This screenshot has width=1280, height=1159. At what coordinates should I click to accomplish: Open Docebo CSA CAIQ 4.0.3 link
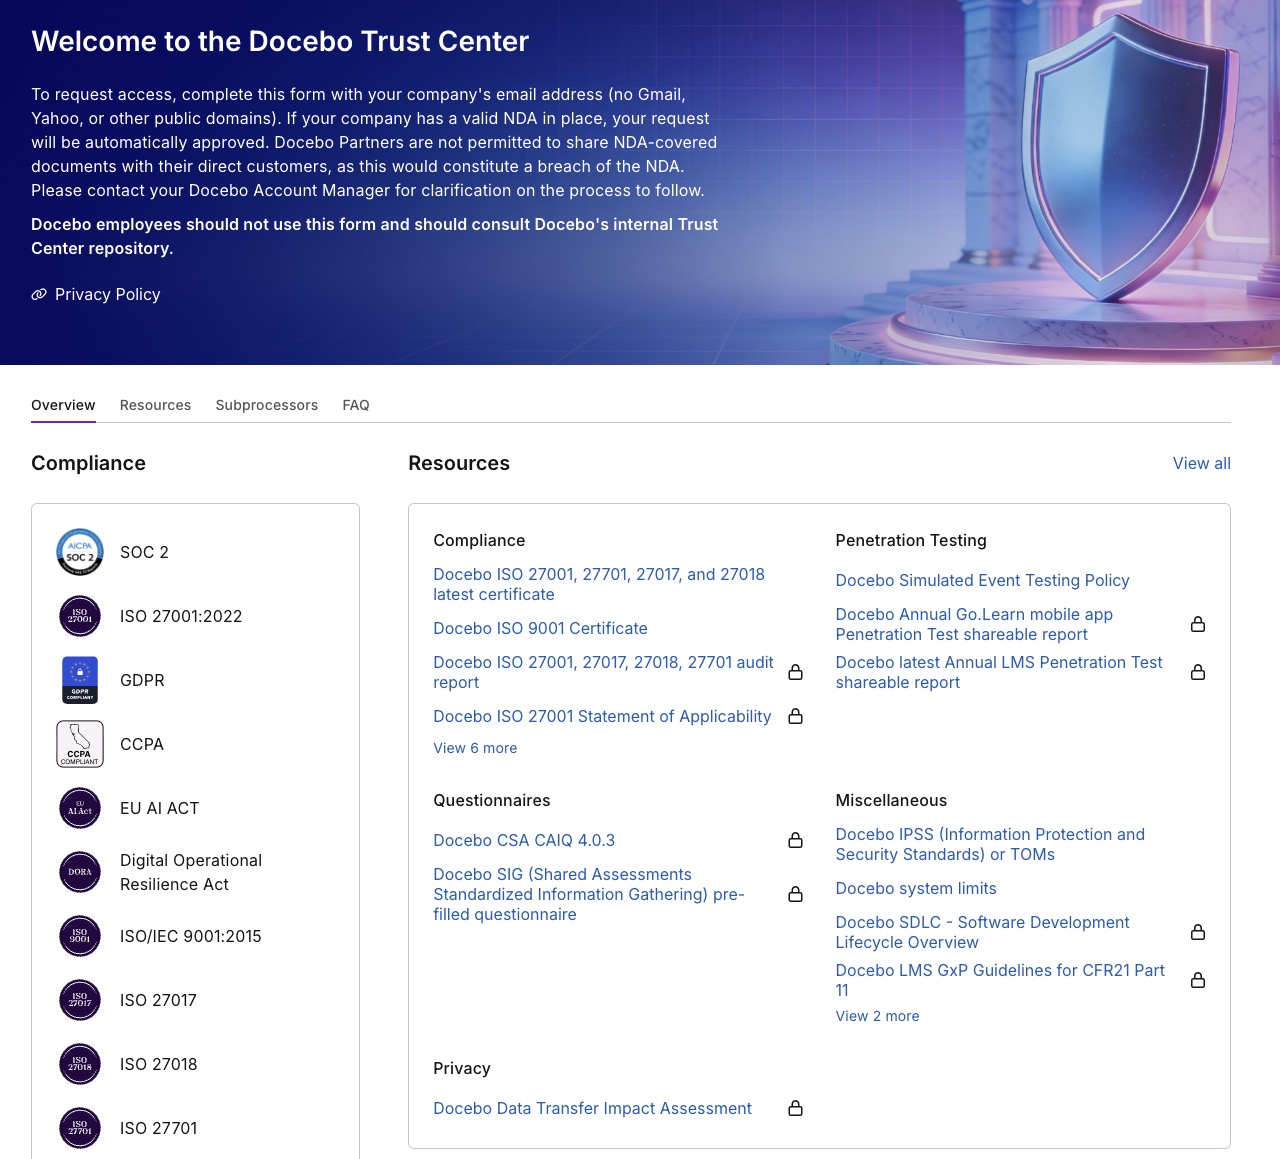pos(524,840)
